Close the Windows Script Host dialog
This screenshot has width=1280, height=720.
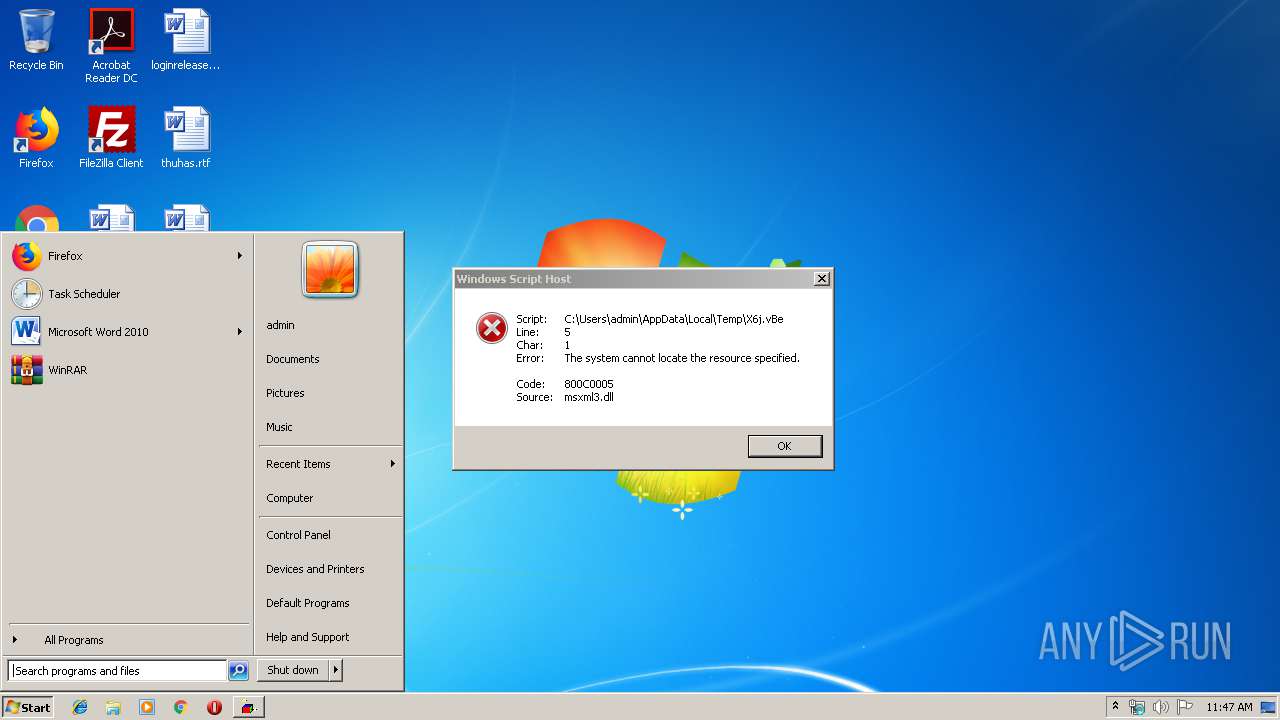click(821, 279)
